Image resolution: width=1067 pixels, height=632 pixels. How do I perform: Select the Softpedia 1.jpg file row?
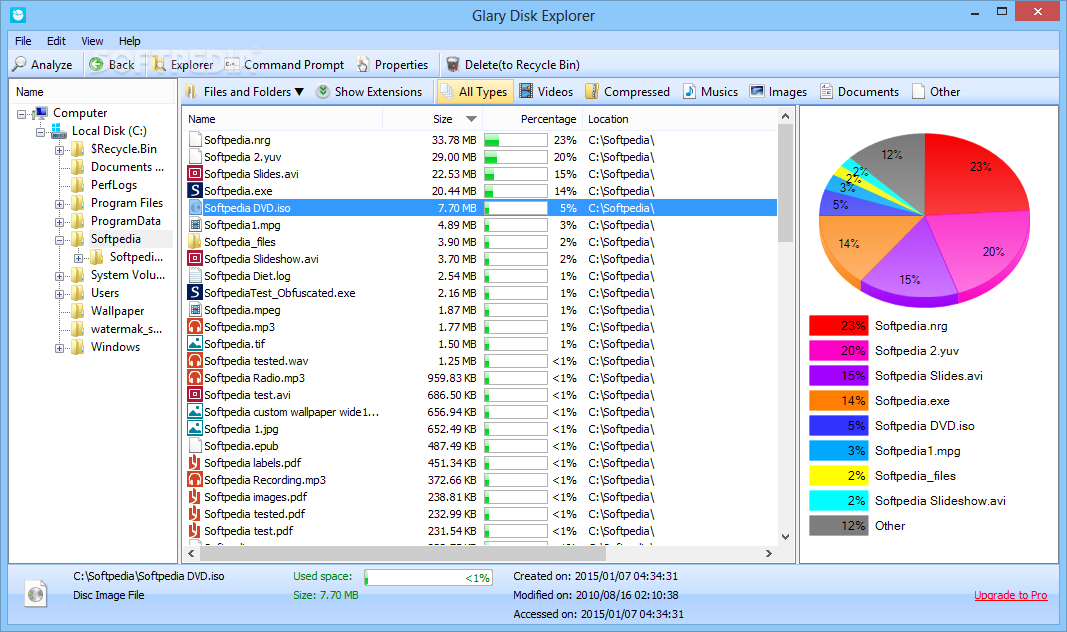[480, 429]
